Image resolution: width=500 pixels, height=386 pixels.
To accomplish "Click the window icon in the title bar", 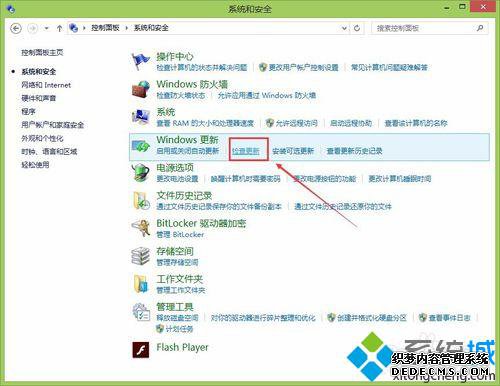I will pos(10,9).
